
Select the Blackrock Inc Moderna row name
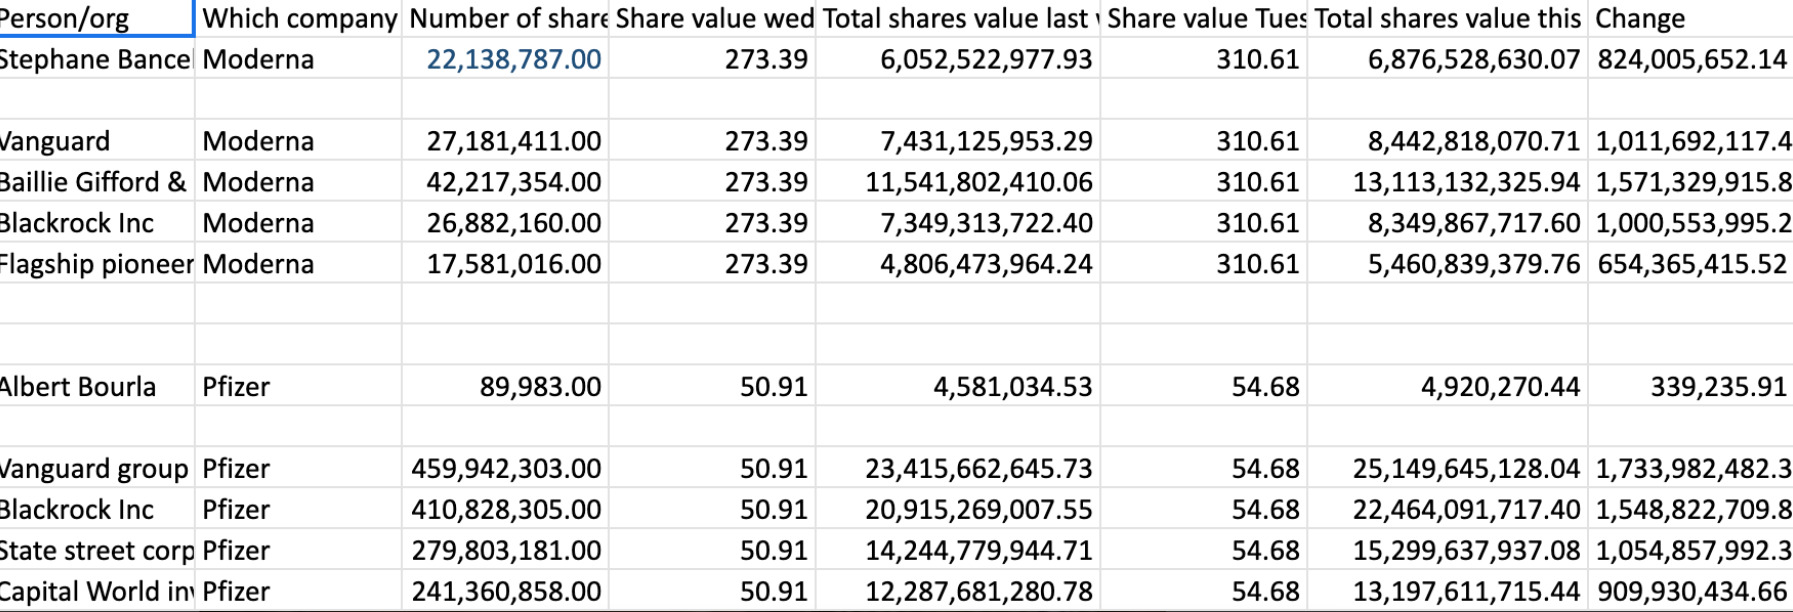point(97,223)
